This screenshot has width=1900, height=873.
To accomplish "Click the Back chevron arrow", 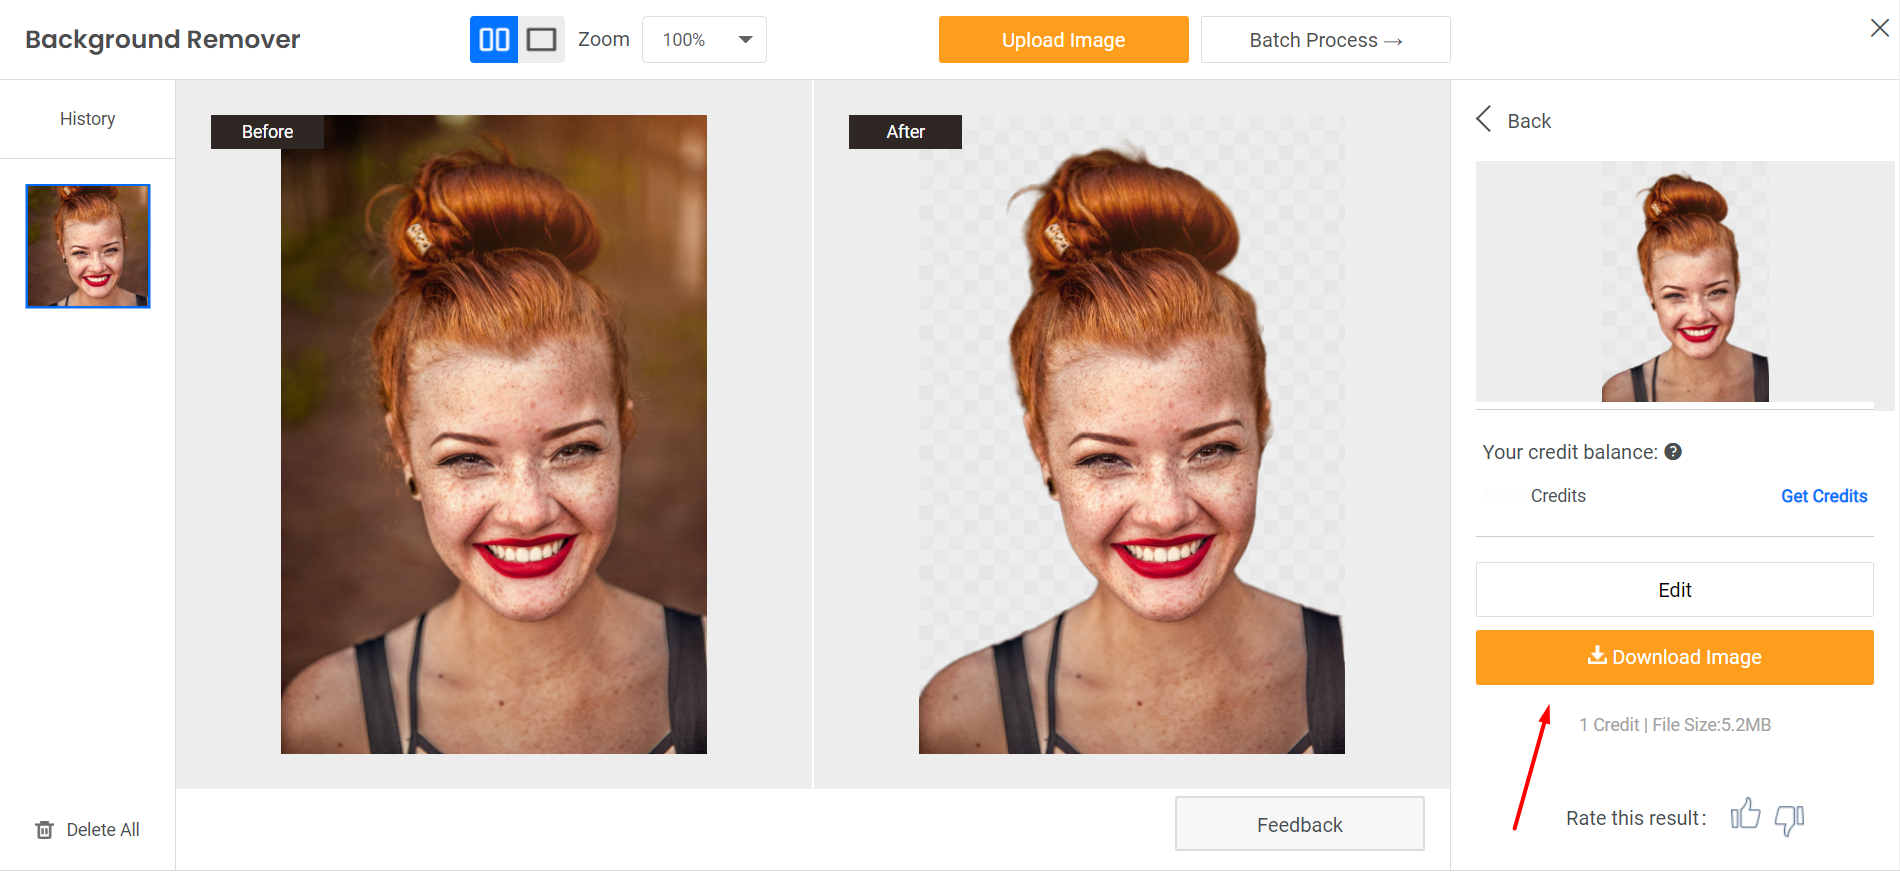I will (1484, 120).
